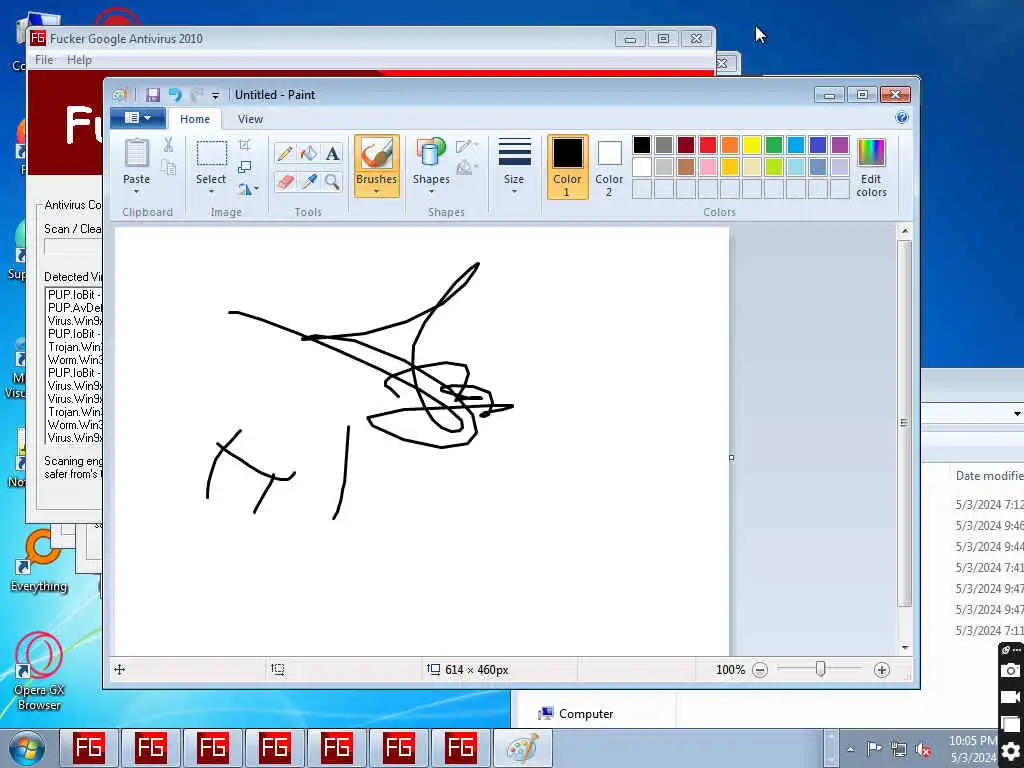Click the Zoom out minus button

[x=760, y=669]
